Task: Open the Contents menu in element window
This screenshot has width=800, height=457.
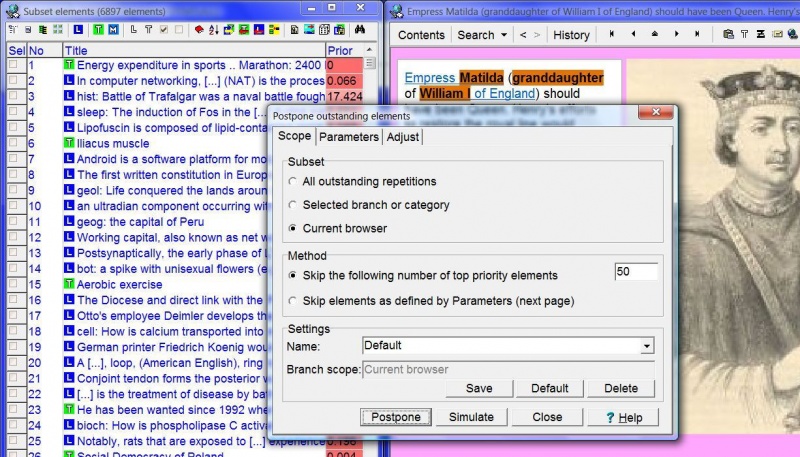Action: click(x=421, y=35)
